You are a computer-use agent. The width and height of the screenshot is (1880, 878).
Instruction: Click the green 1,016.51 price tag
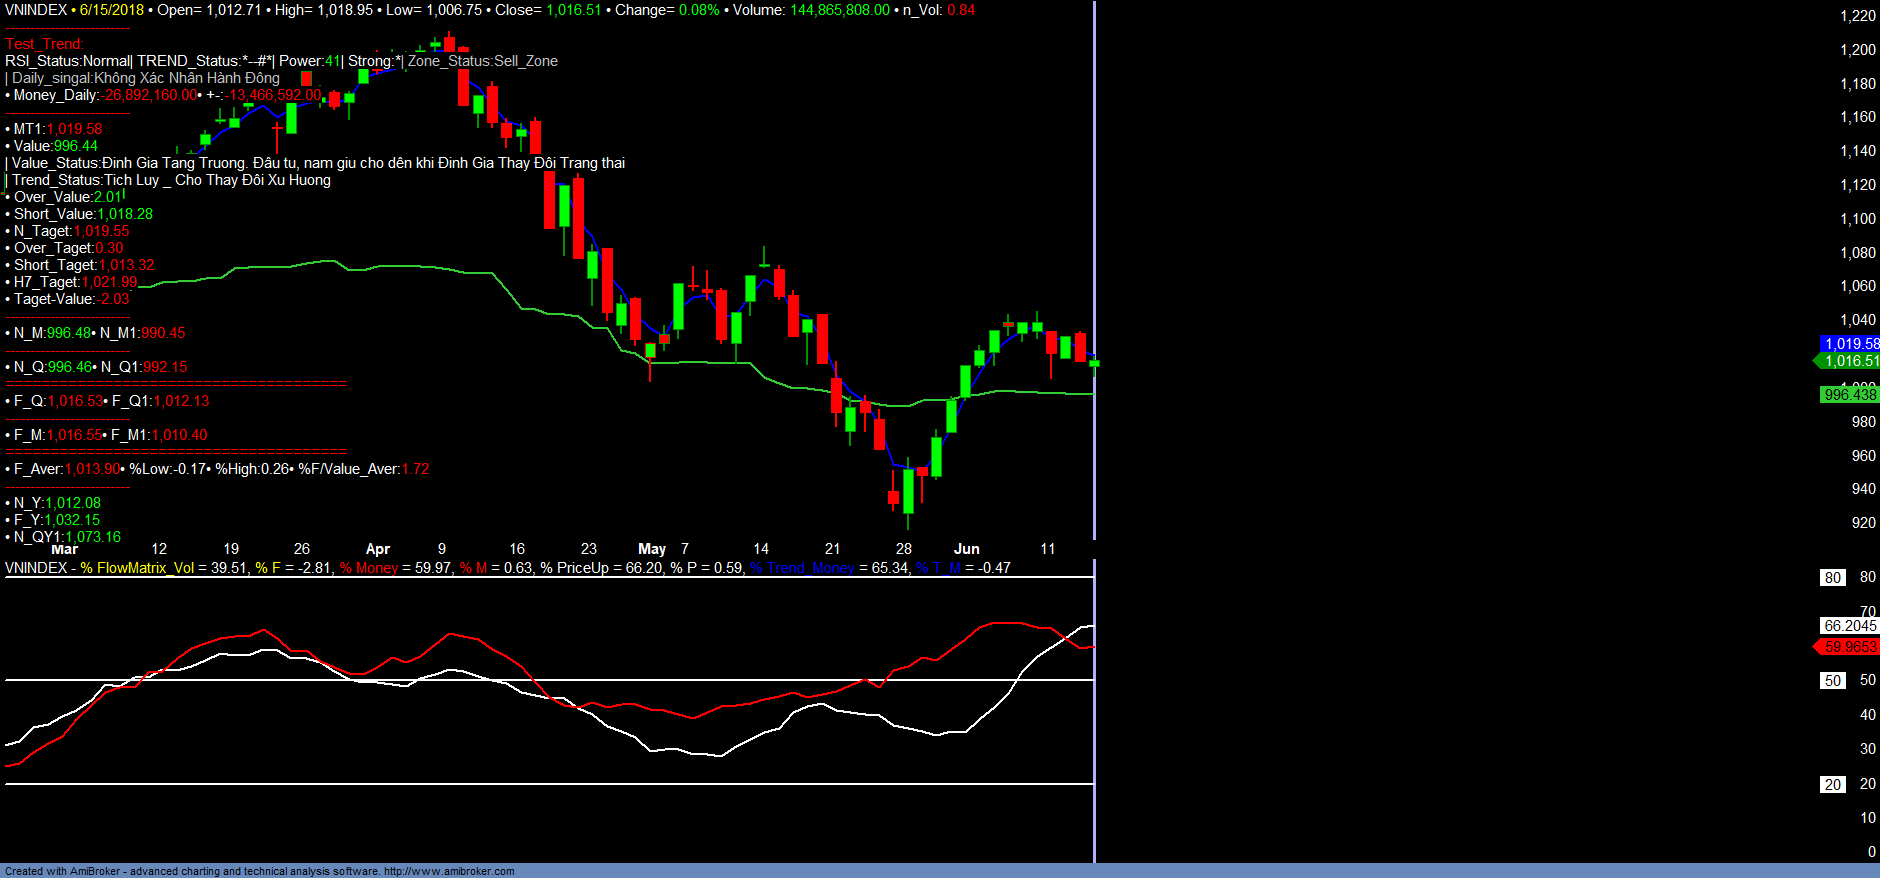click(x=1850, y=361)
